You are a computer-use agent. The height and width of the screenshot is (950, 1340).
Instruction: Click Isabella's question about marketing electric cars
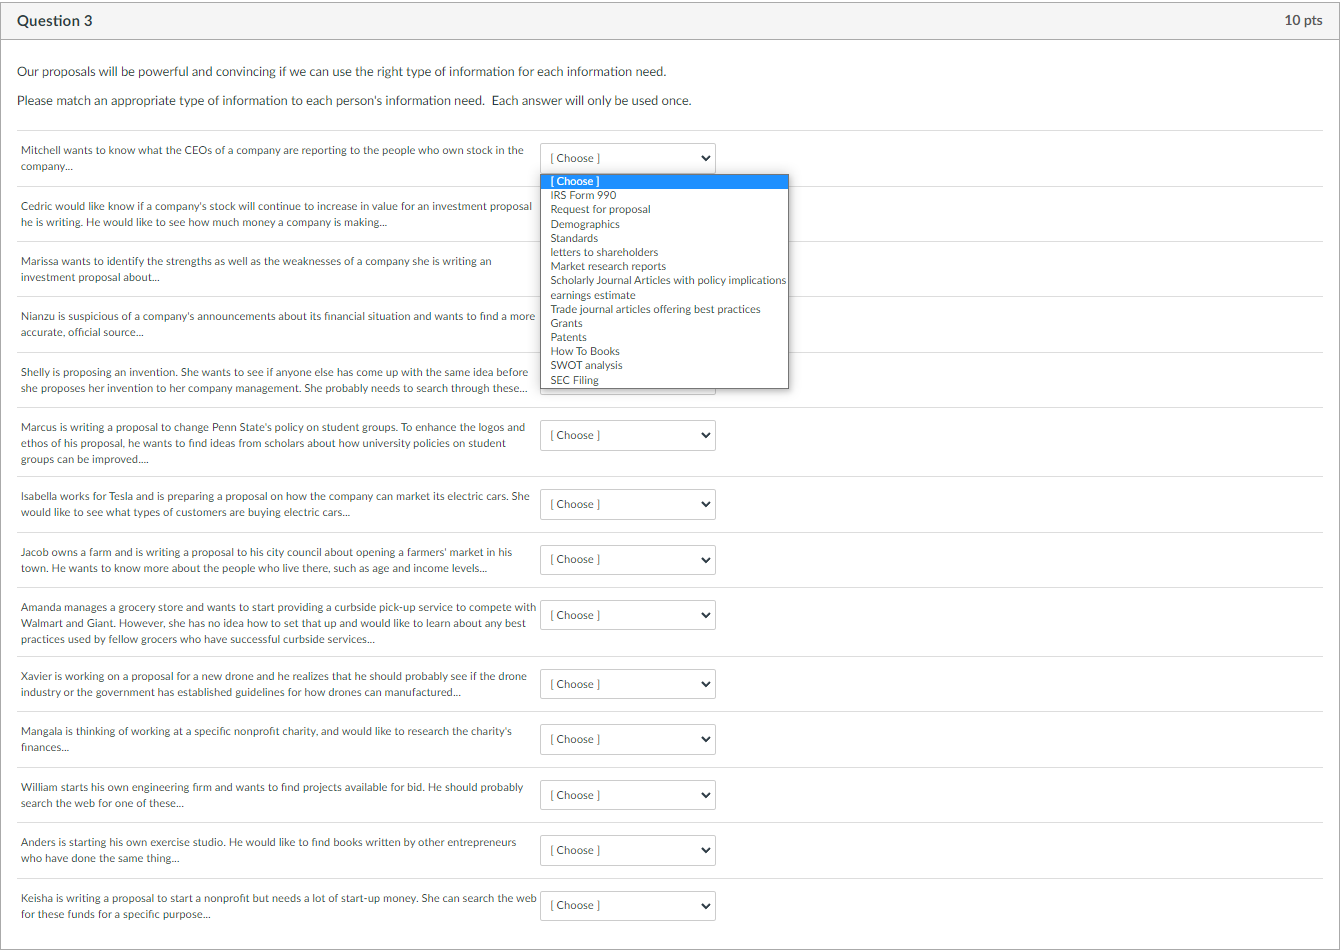point(275,504)
